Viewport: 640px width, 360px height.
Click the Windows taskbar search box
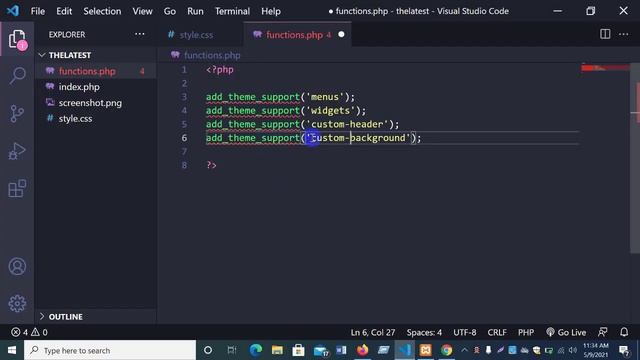(x=110, y=350)
